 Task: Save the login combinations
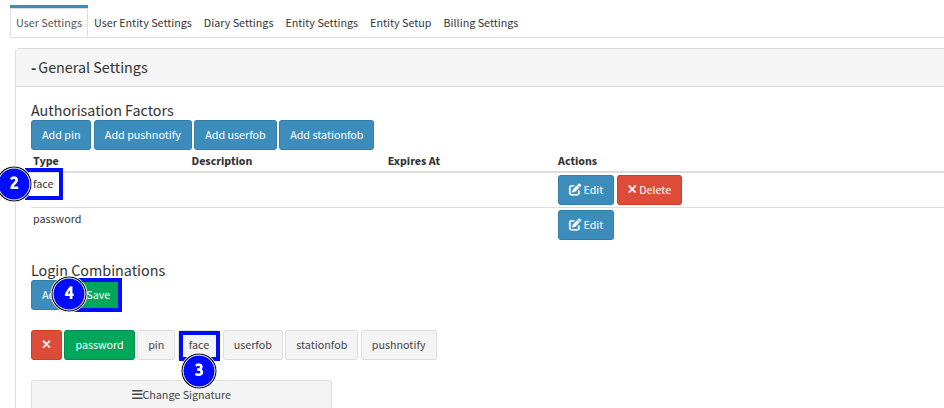[99, 295]
